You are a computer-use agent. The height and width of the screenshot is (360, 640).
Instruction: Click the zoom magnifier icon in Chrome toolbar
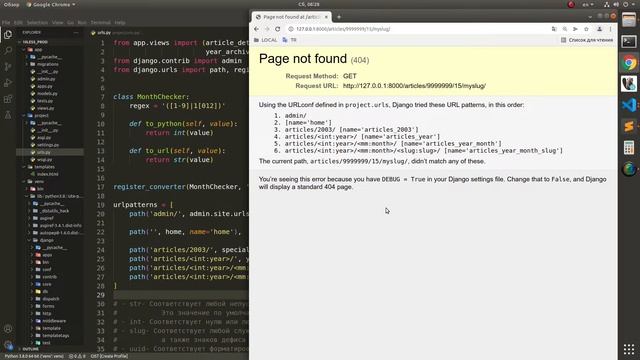(564, 29)
